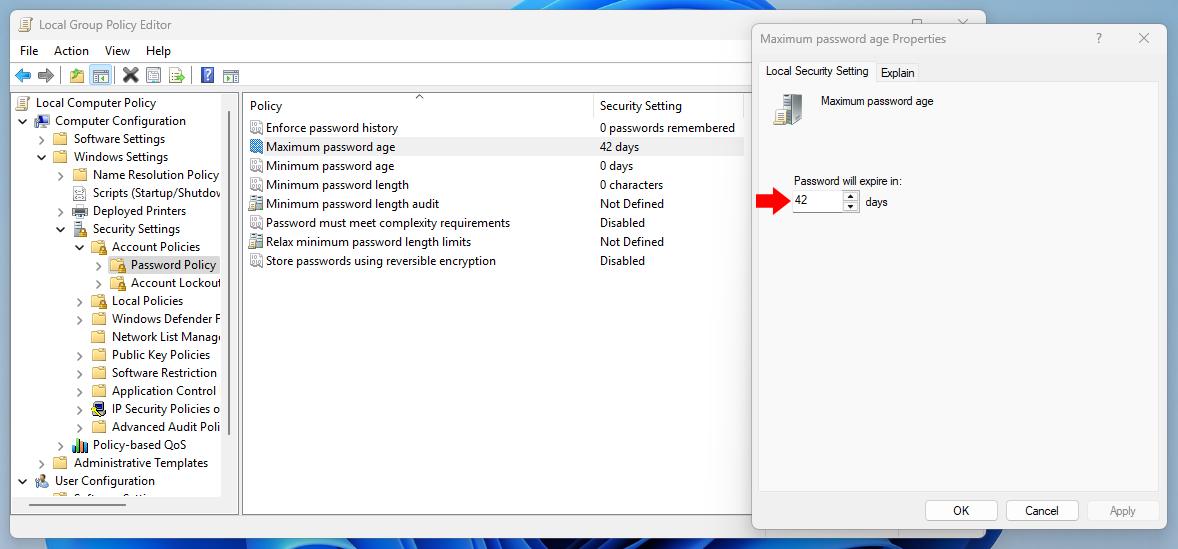Click the Maximum password age policy icon
Viewport: 1178px width, 549px height.
pyautogui.click(x=256, y=147)
